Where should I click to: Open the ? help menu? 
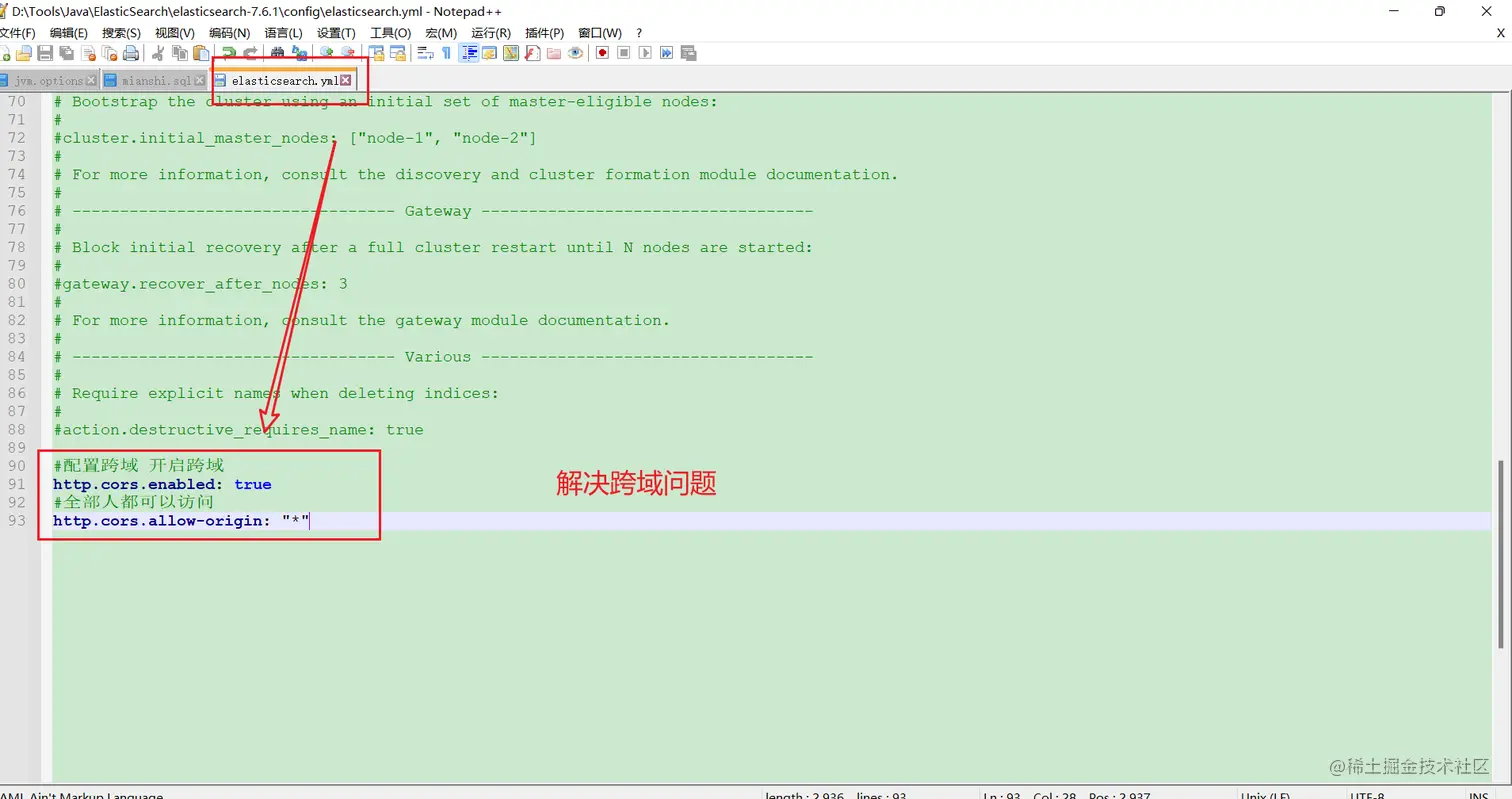coord(639,33)
